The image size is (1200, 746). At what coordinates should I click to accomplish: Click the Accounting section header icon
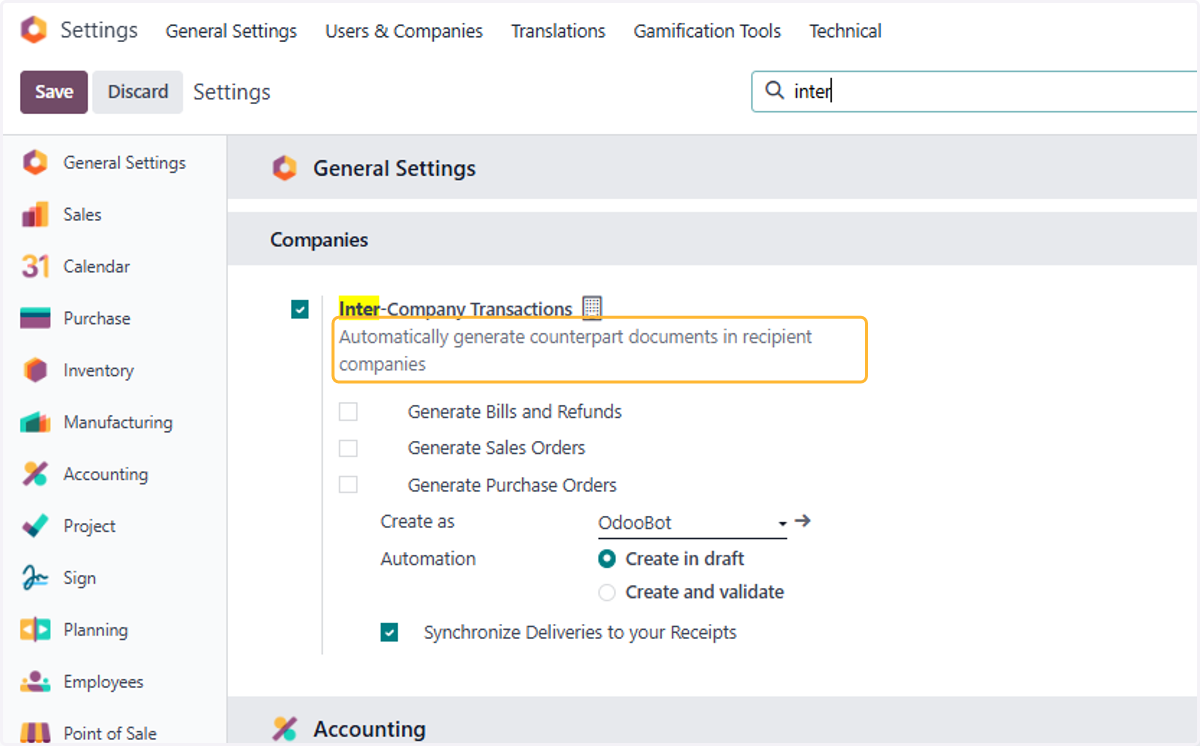285,729
